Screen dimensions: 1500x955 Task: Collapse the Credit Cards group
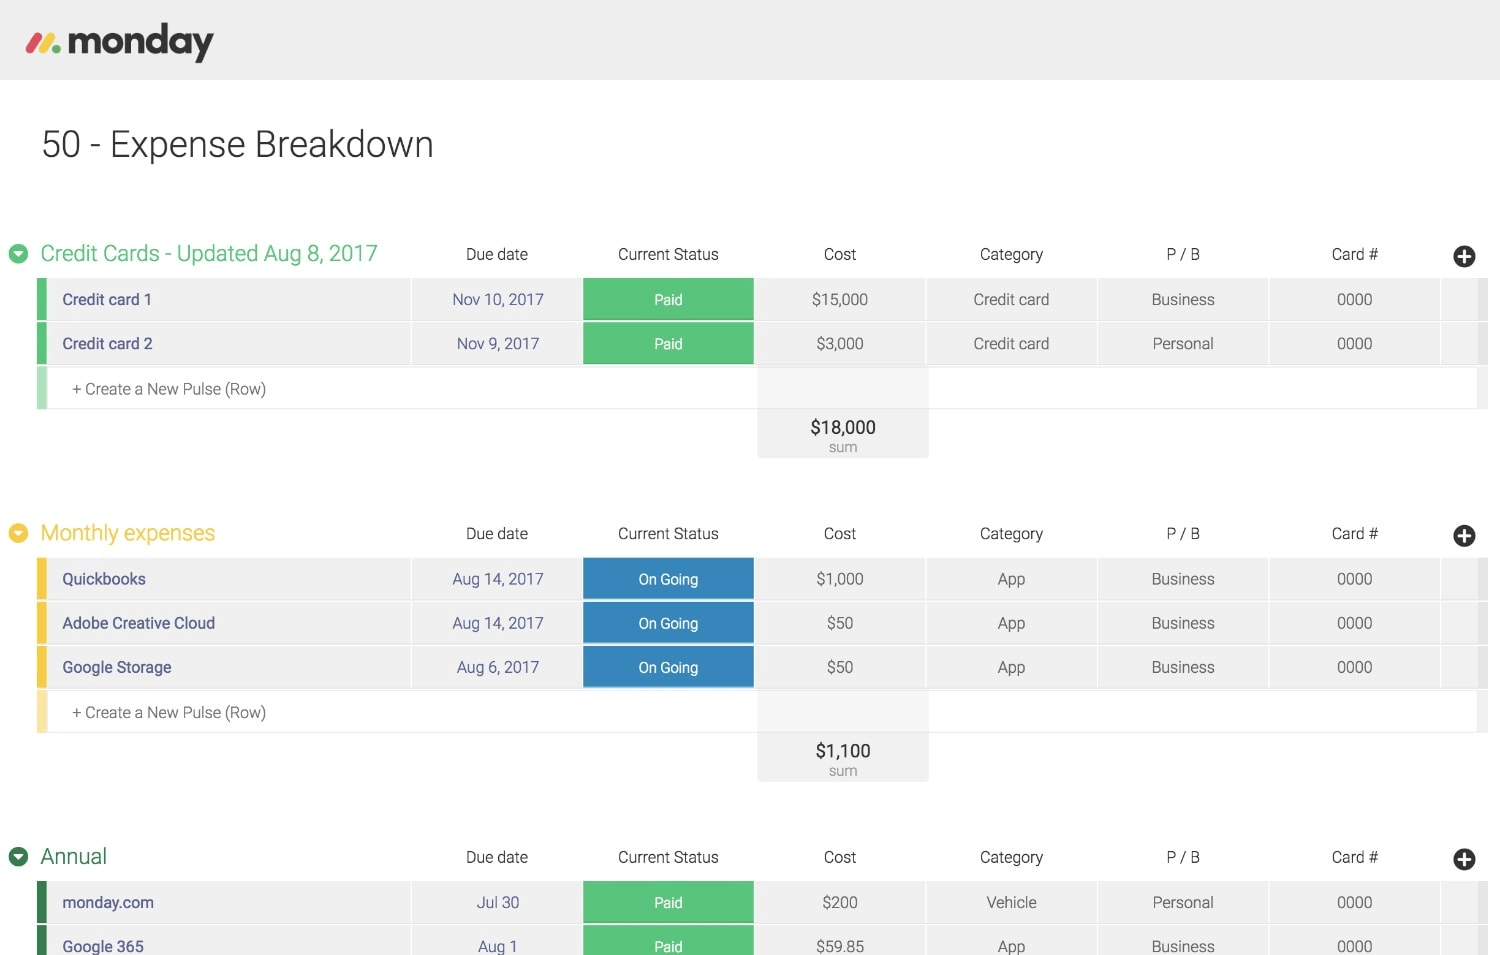click(x=18, y=254)
